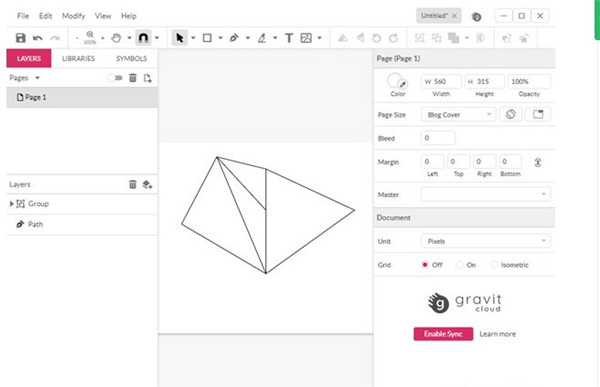Select the Hand pan tool
Viewport: 600px width, 387px height.
[x=116, y=38]
